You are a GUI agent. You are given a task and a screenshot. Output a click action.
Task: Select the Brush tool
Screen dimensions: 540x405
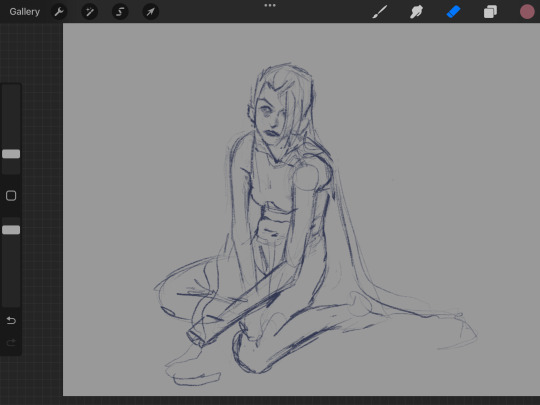[380, 12]
